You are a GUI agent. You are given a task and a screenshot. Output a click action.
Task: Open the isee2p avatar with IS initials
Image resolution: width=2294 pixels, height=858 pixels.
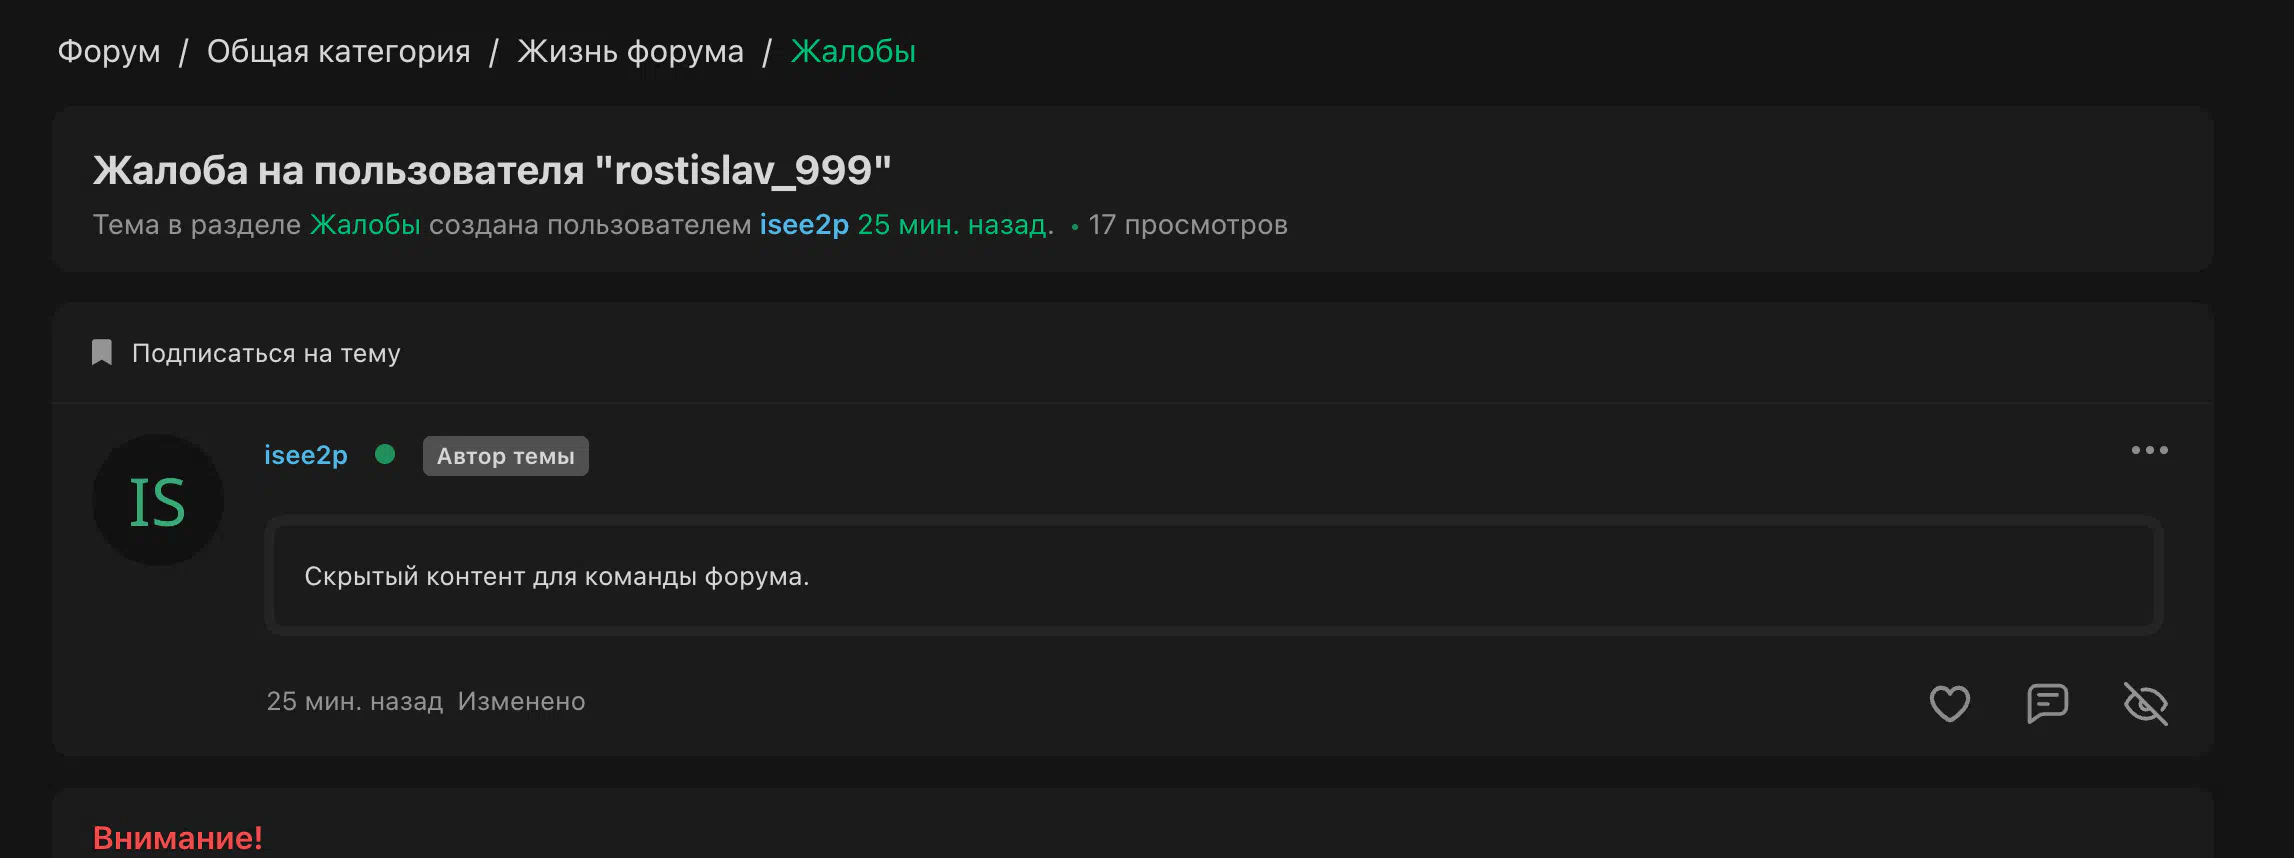pos(158,500)
